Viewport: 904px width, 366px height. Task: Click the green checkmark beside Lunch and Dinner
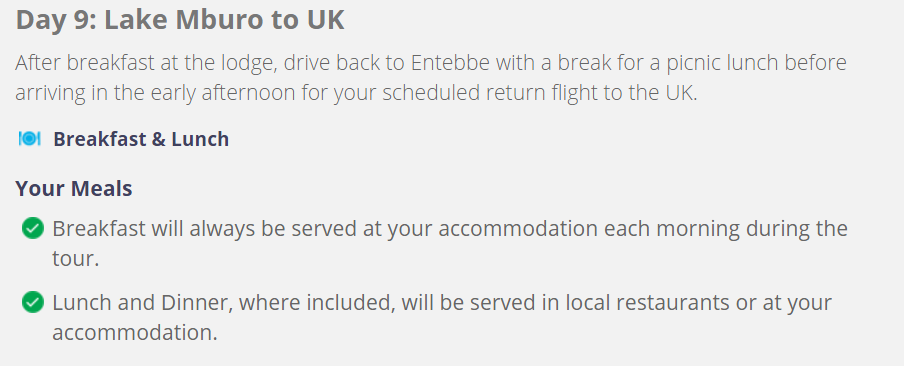click(33, 302)
